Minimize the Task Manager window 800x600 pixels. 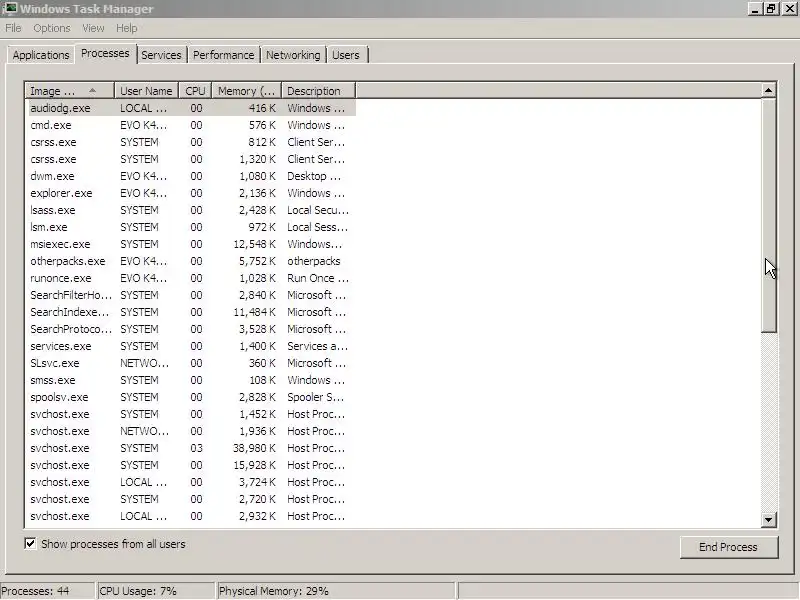click(755, 9)
